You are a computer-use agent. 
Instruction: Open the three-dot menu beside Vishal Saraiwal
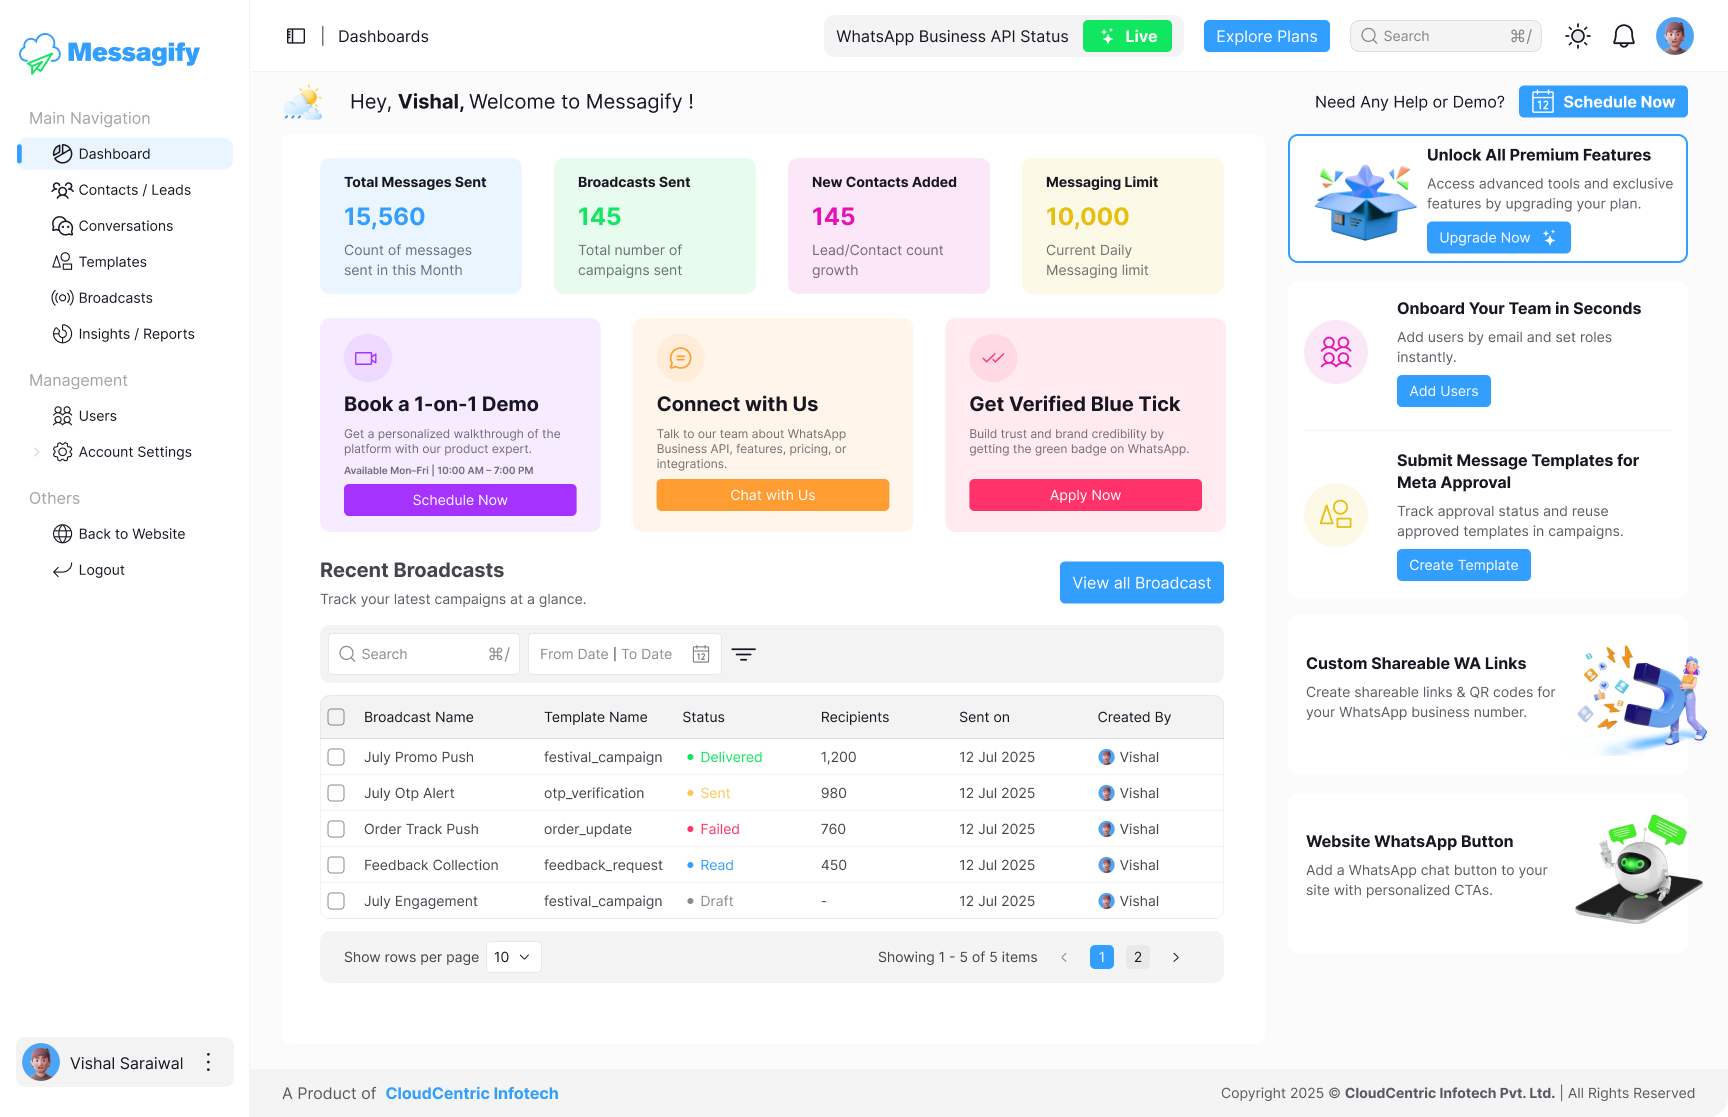tap(208, 1062)
